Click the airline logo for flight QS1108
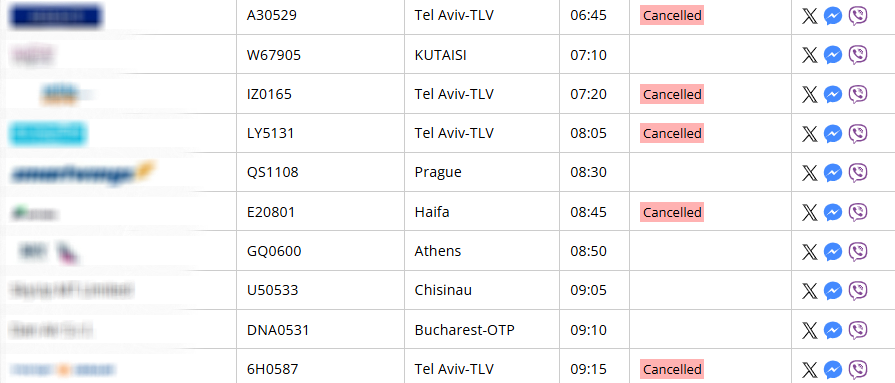Viewport: 895px width, 383px height. coord(83,172)
